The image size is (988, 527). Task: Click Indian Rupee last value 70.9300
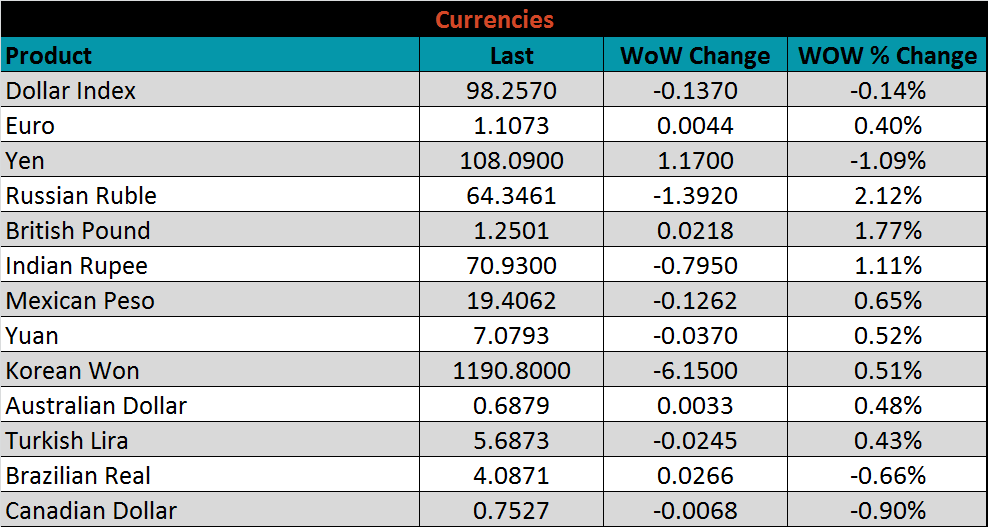click(x=511, y=266)
